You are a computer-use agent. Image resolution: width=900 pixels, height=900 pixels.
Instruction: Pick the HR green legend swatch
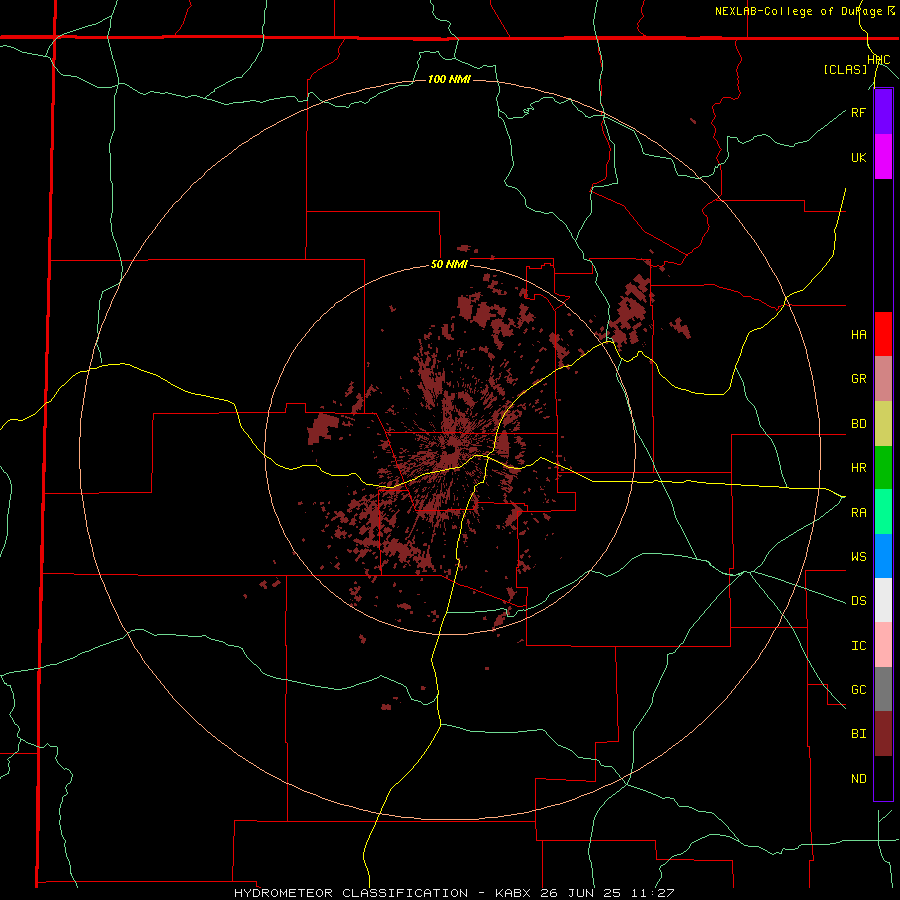click(x=883, y=467)
